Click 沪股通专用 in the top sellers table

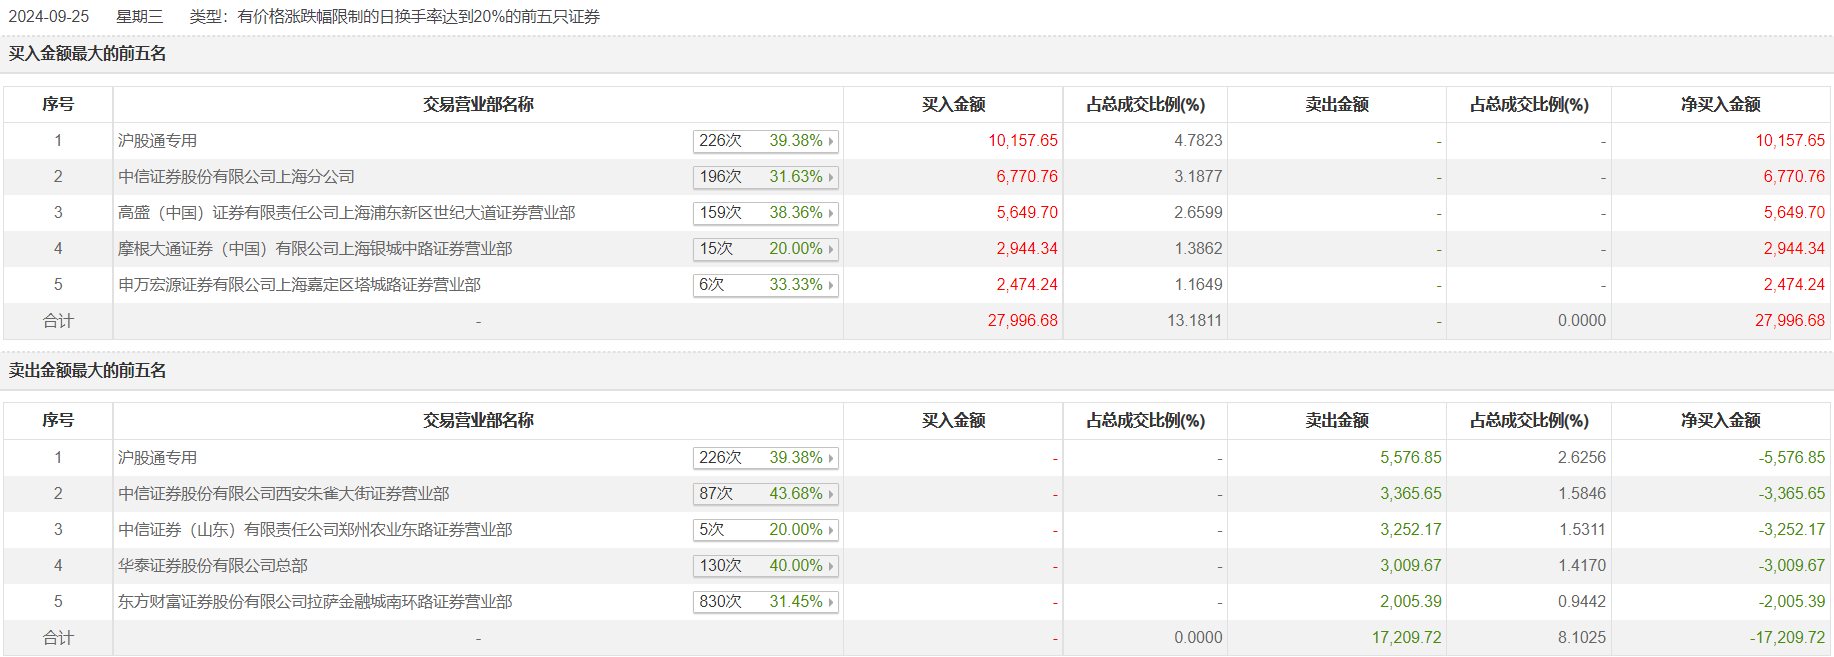(x=158, y=458)
